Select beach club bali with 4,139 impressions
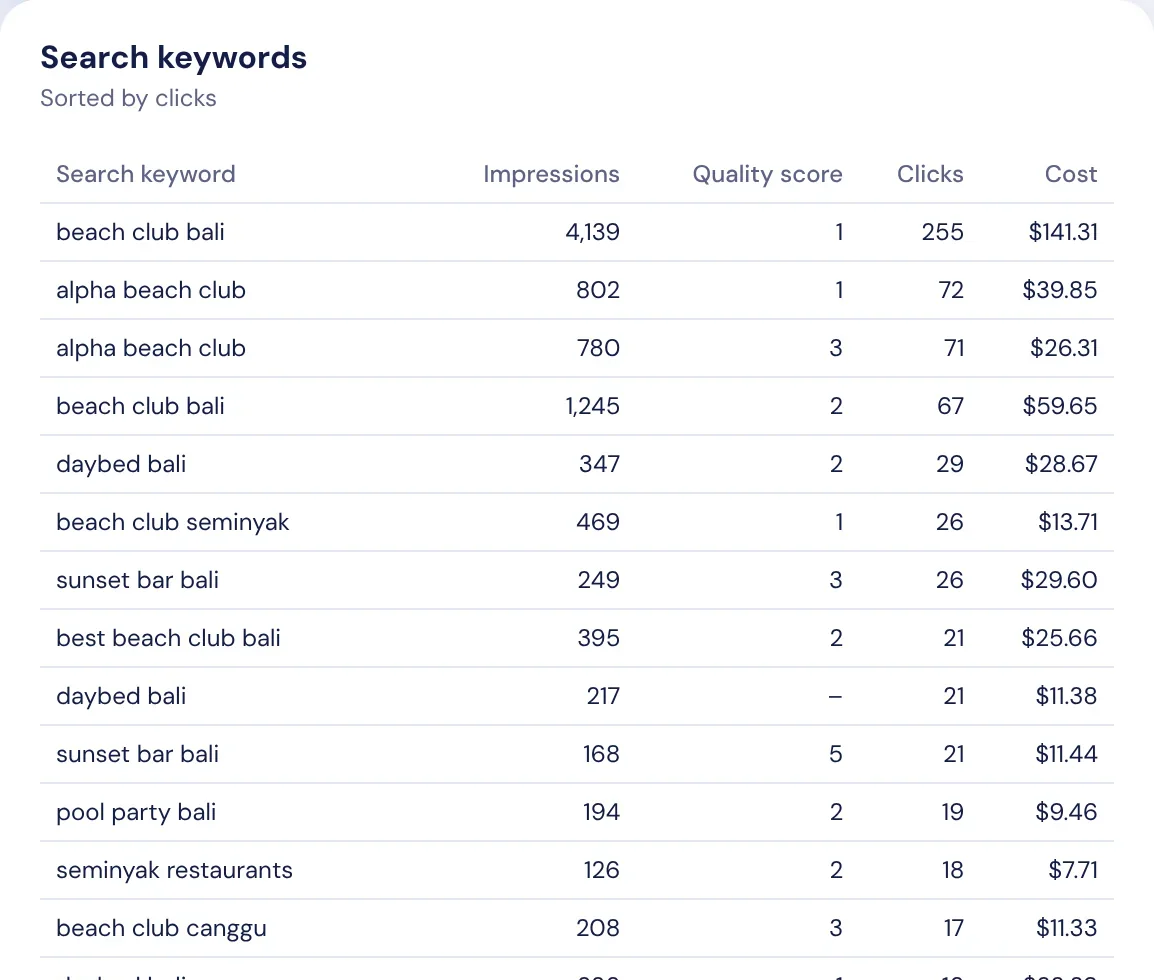Viewport: 1154px width, 980px height. tap(577, 232)
